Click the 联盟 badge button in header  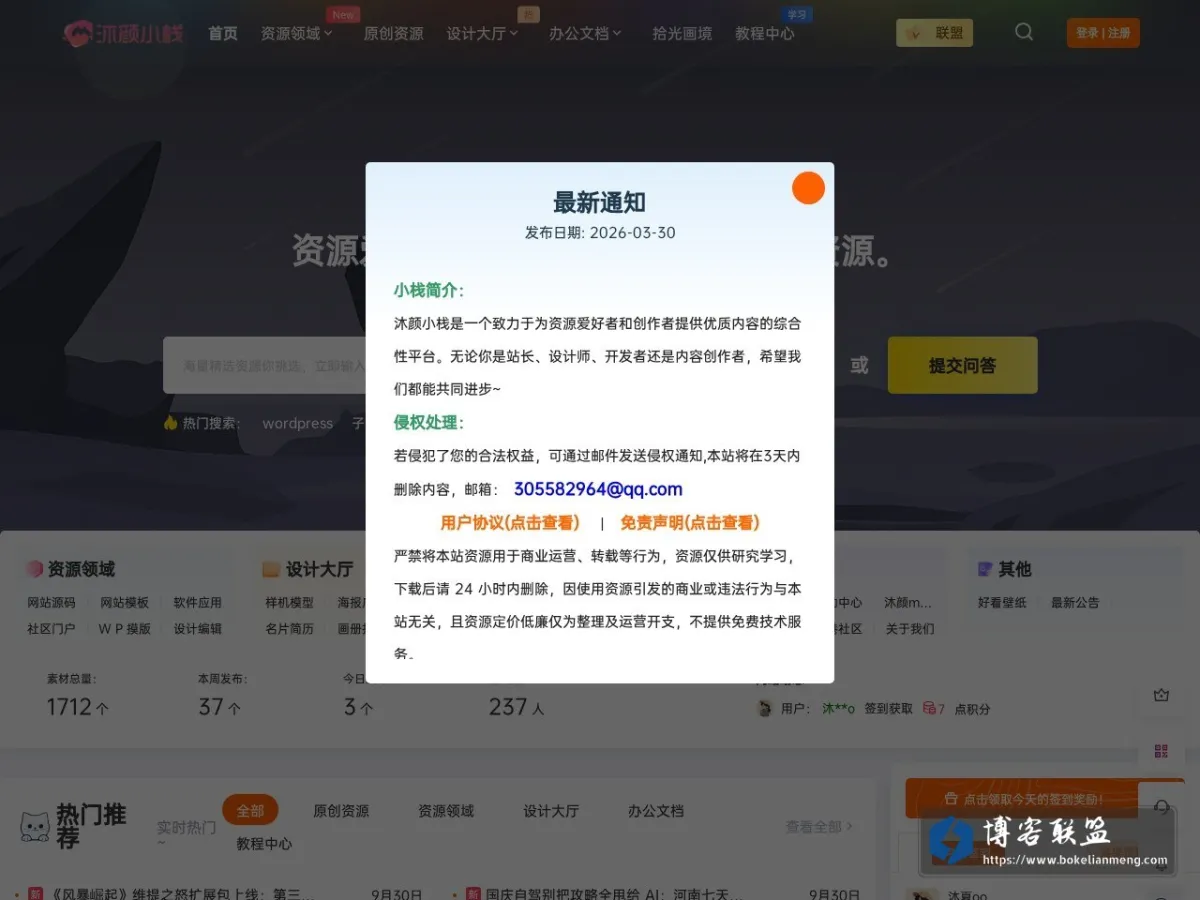tap(934, 33)
